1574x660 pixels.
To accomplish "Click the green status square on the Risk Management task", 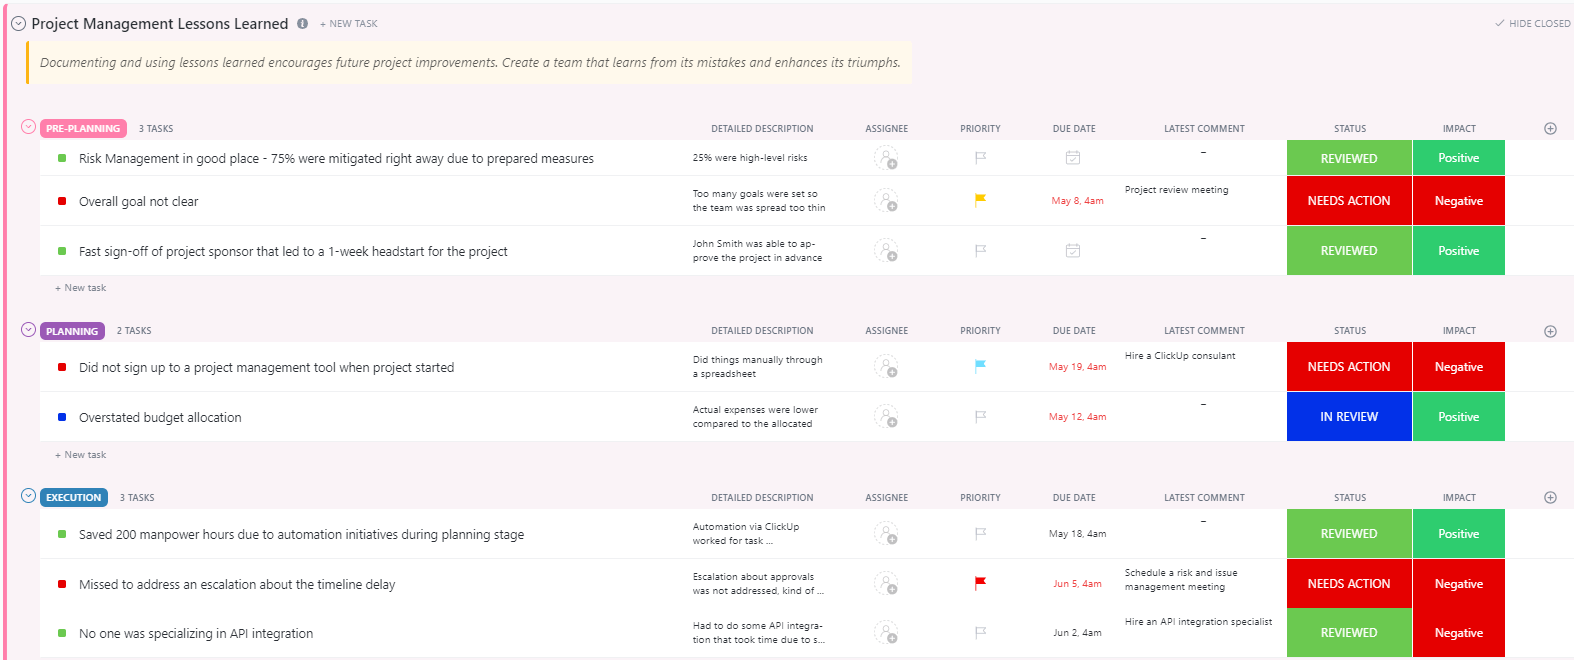I will 62,158.
